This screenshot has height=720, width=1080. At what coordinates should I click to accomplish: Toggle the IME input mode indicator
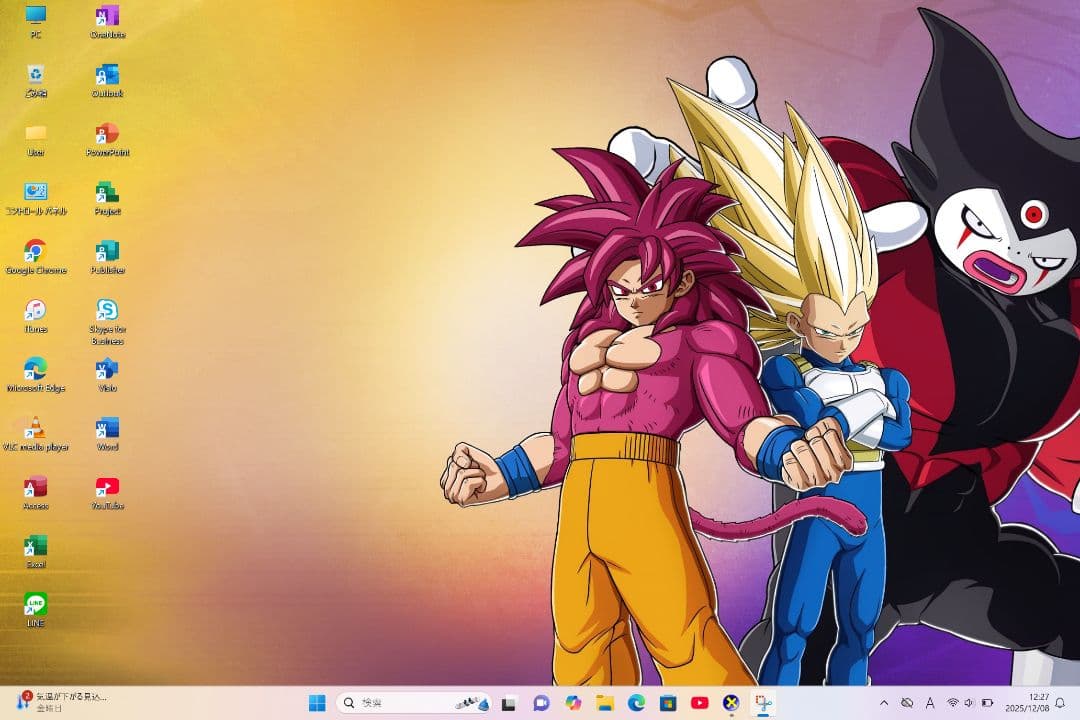930,703
